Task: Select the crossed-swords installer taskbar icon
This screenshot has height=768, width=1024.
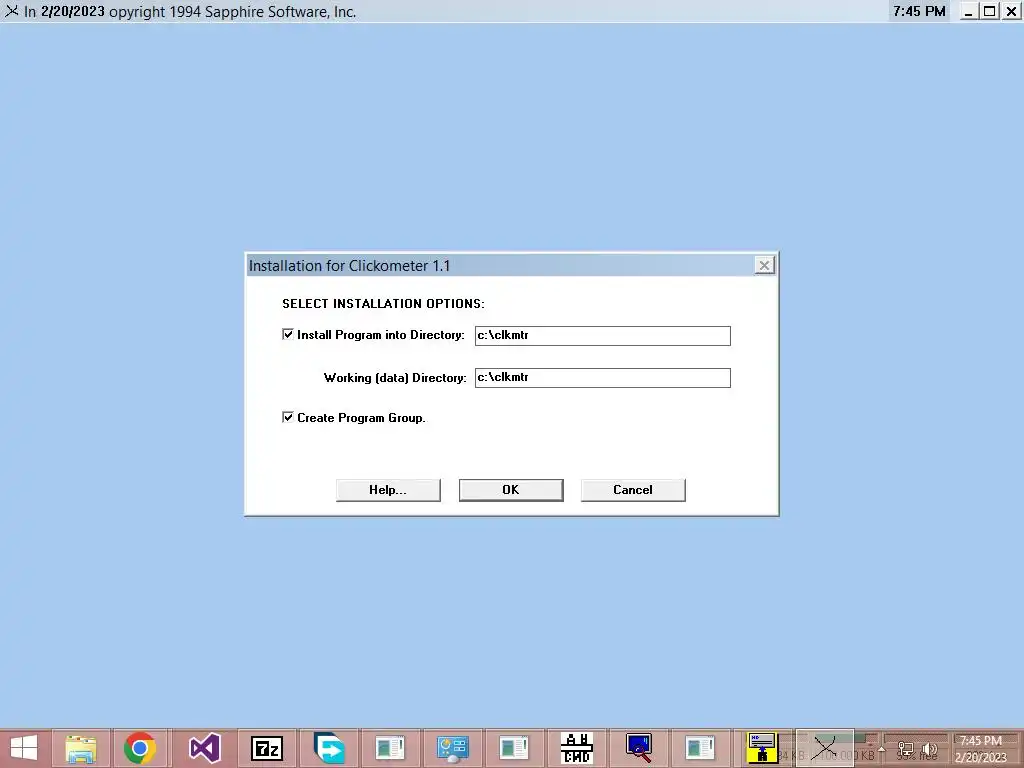Action: tap(824, 748)
